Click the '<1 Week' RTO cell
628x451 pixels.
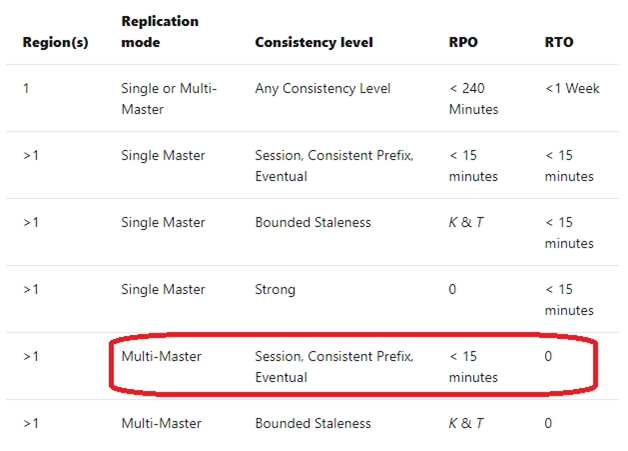click(572, 88)
